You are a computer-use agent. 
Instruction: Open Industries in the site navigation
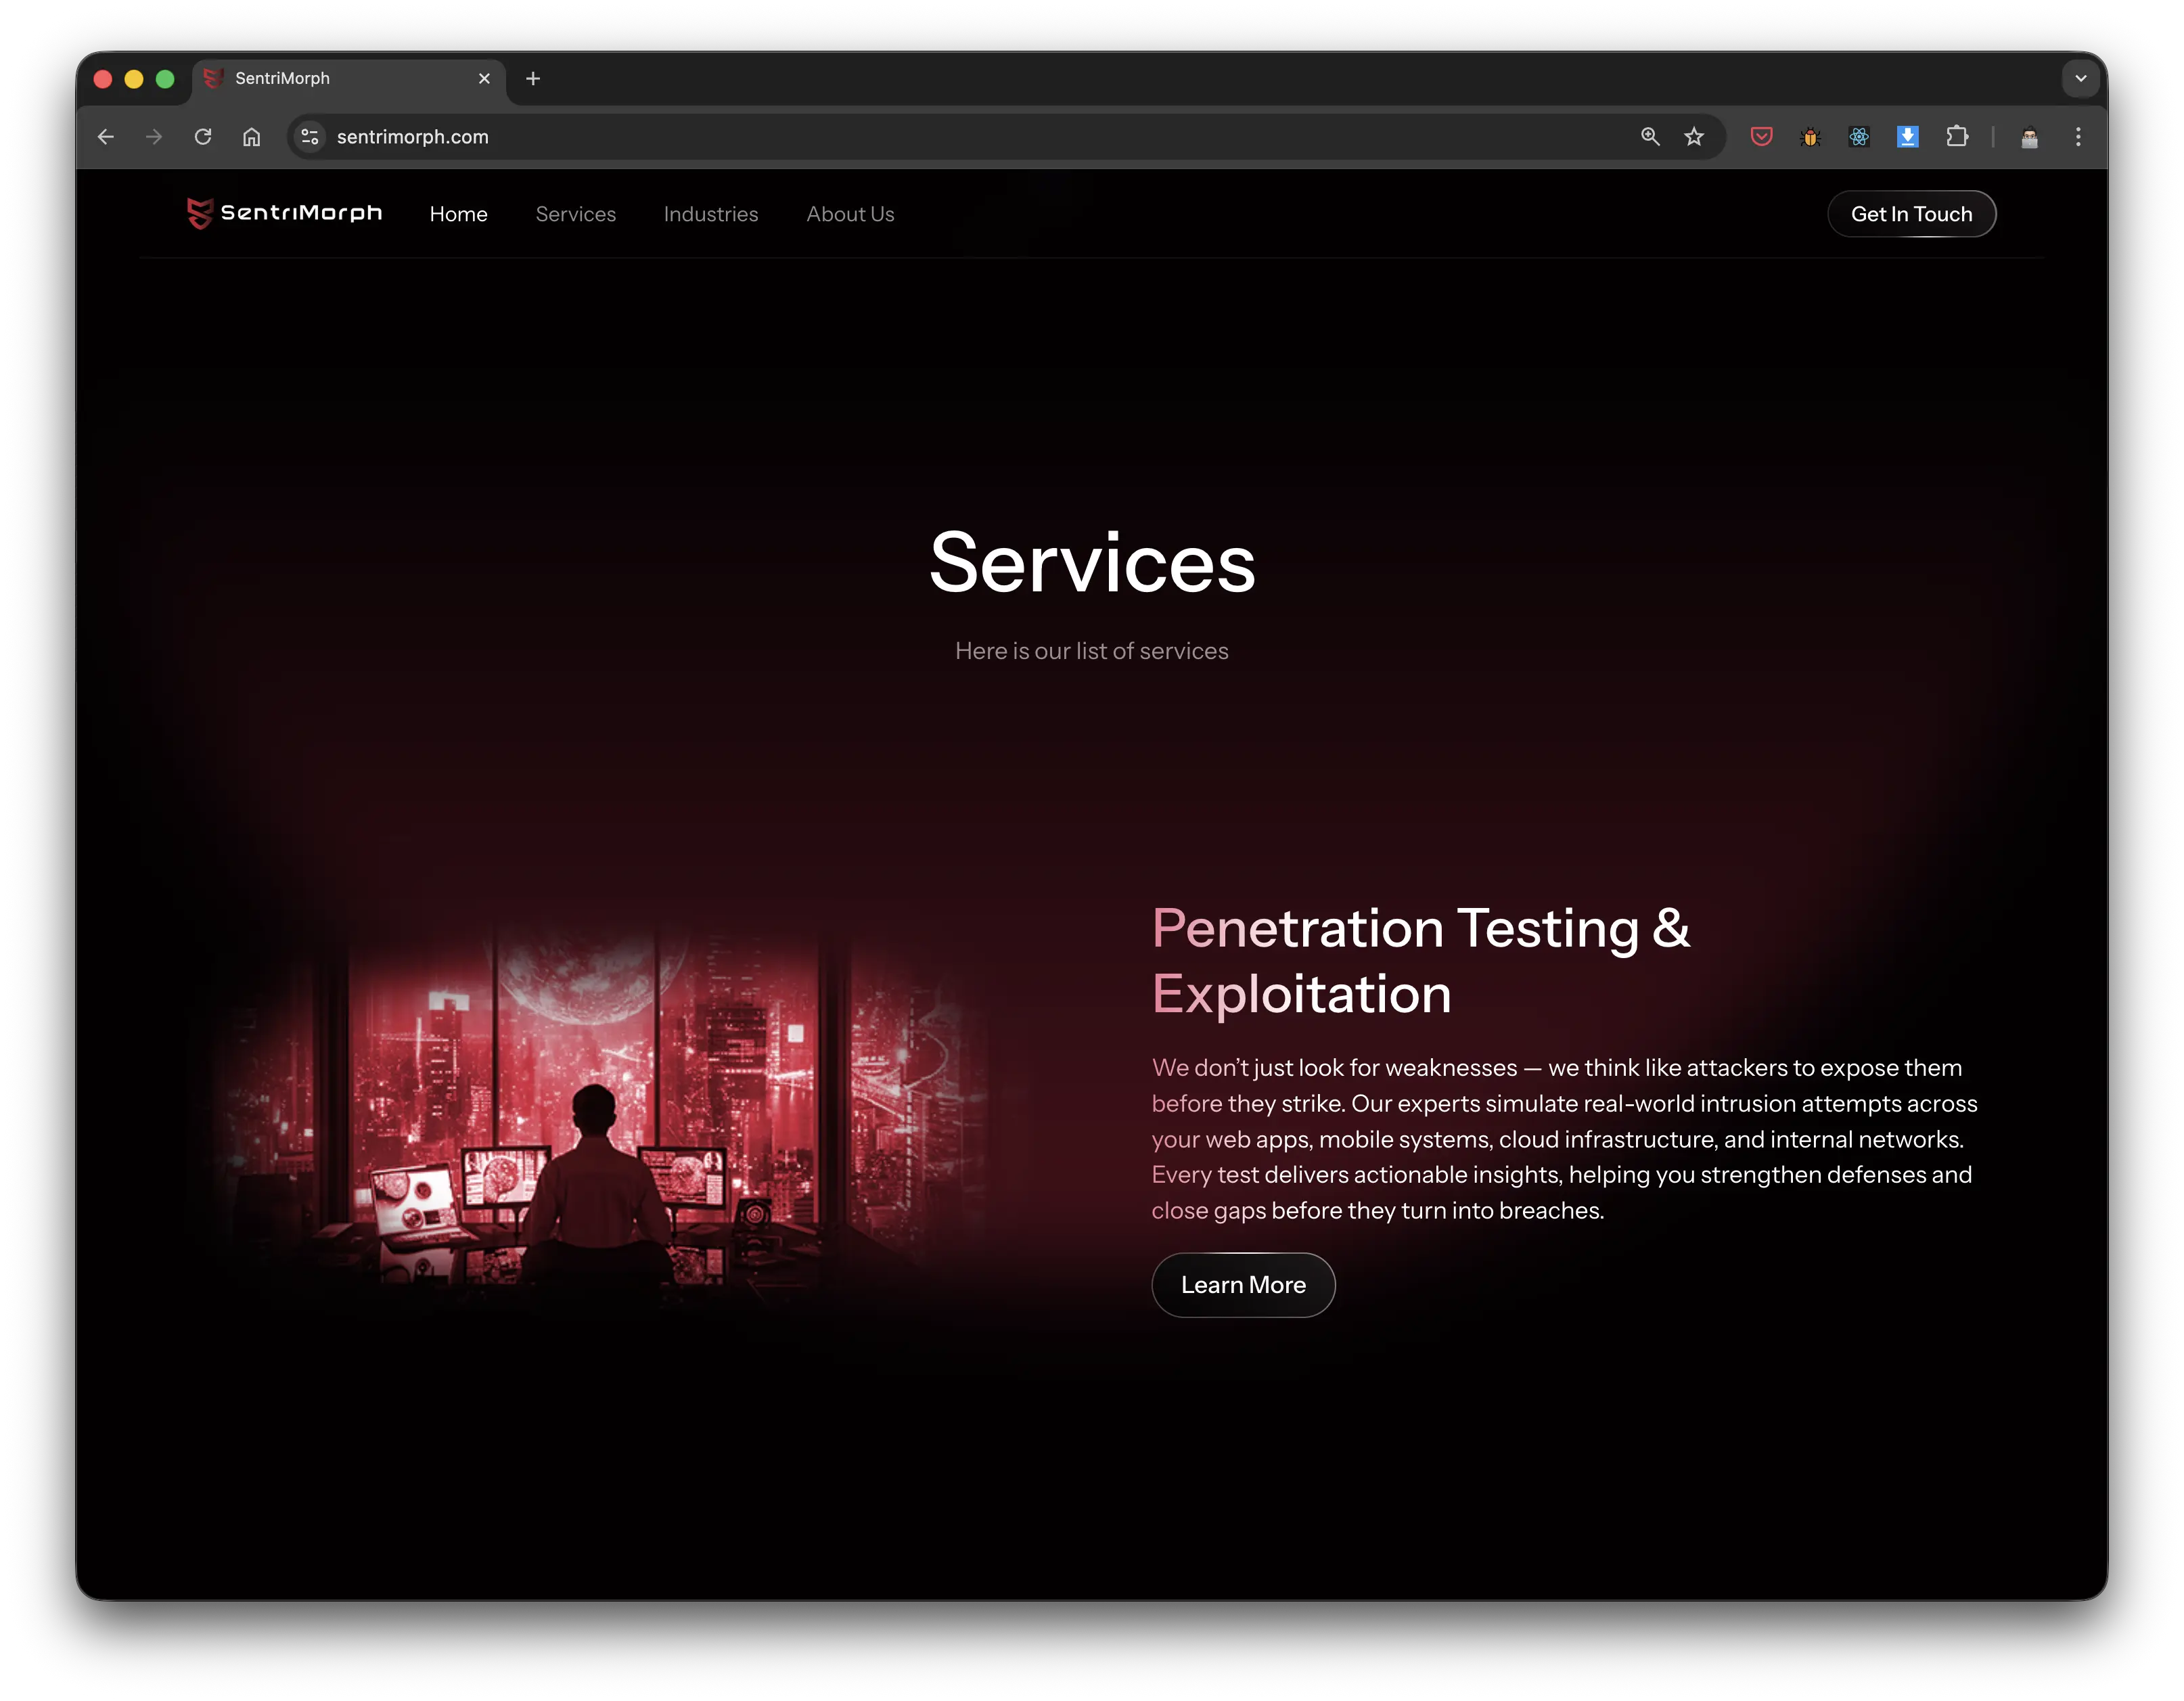[711, 214]
